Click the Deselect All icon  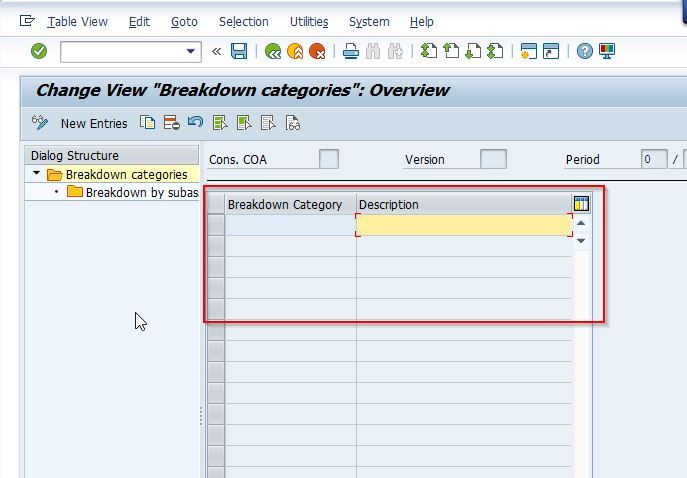268,123
